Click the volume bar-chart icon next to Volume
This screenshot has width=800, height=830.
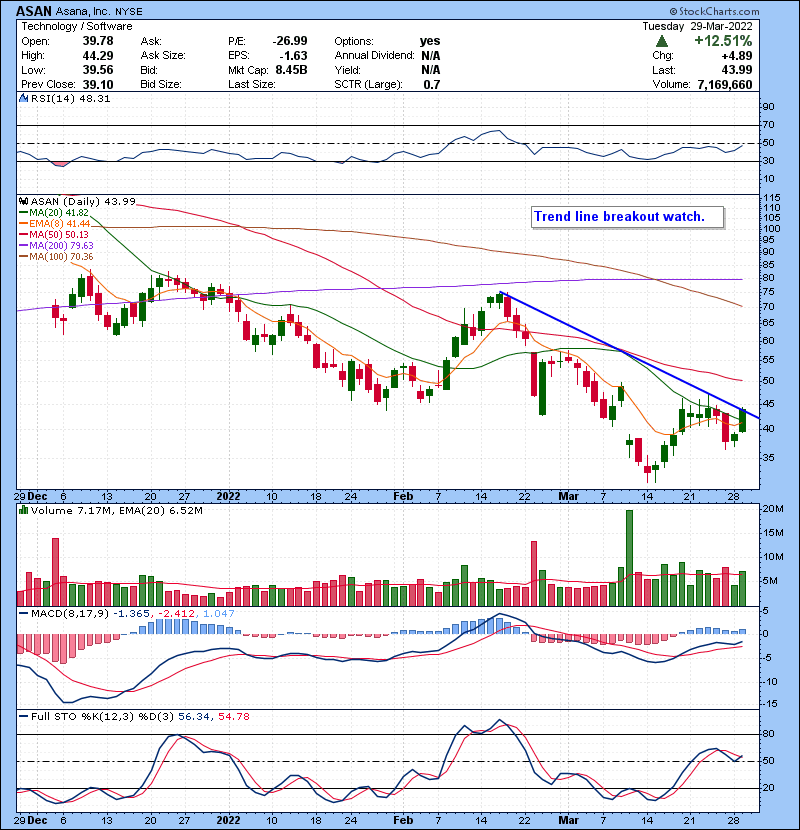[23, 510]
